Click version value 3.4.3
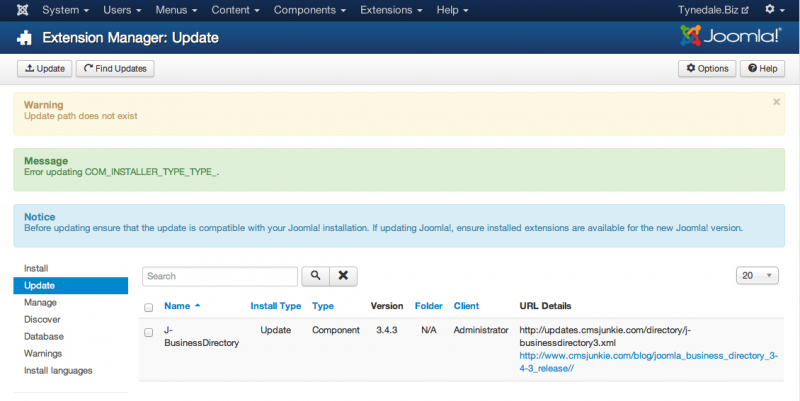 coord(387,330)
